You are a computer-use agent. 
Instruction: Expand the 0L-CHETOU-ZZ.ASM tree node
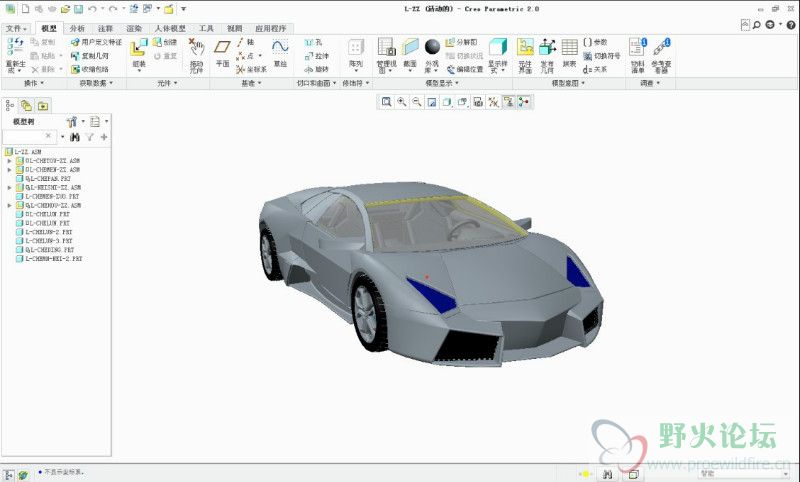click(x=9, y=161)
